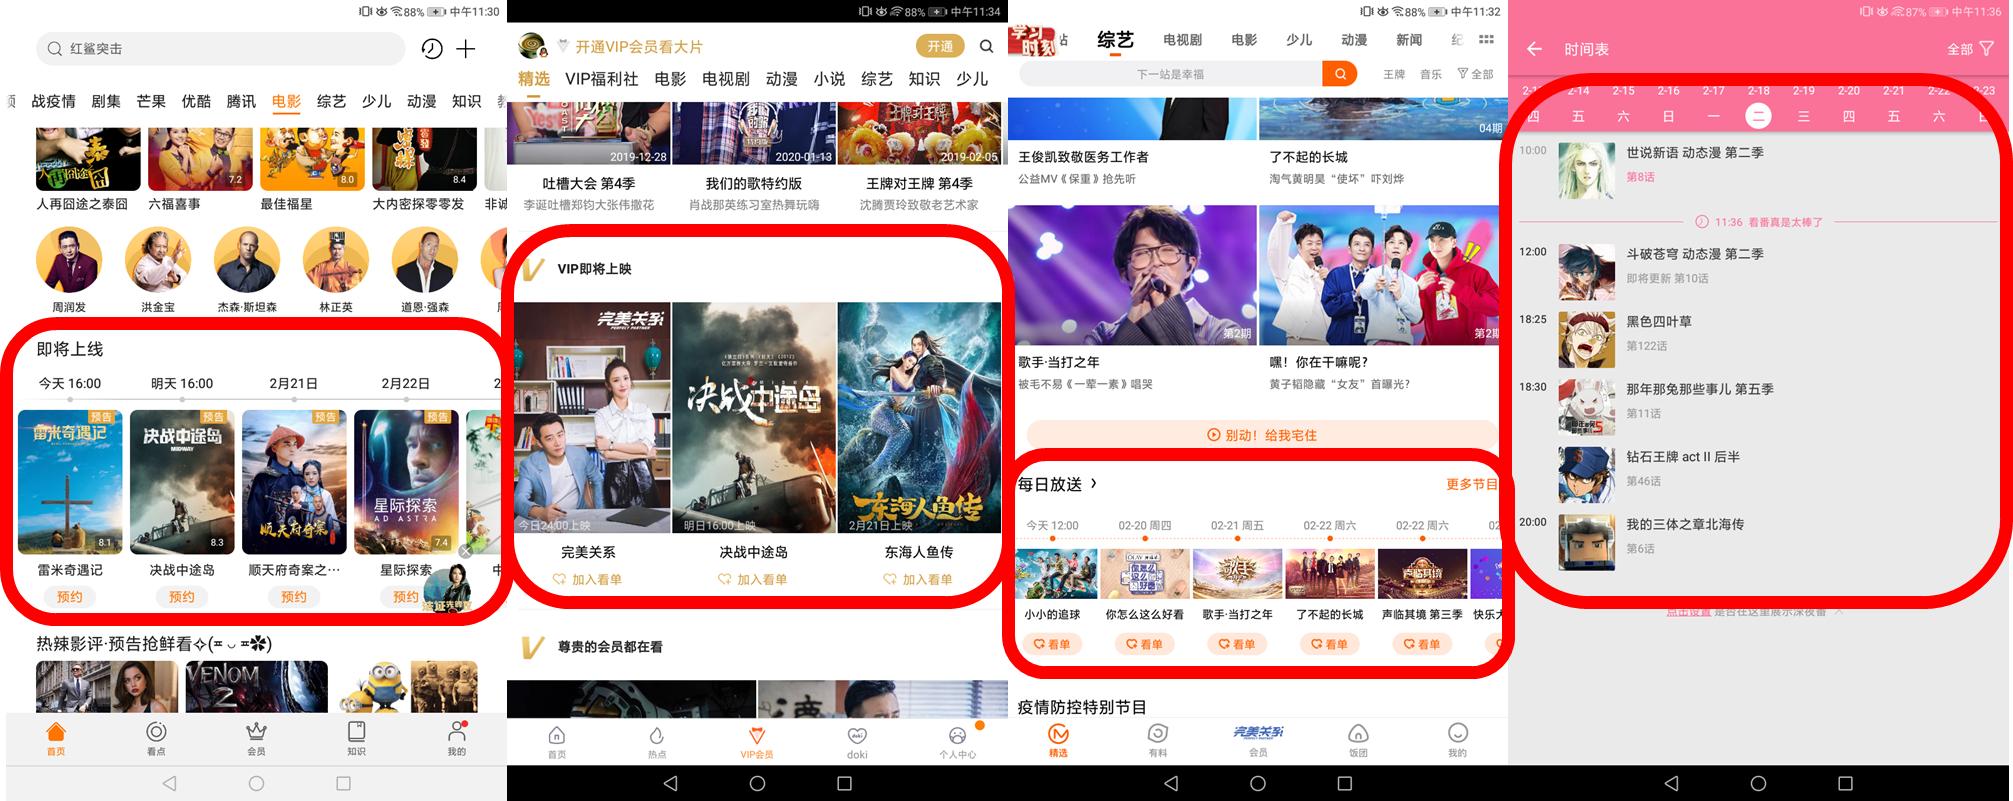Image resolution: width=2013 pixels, height=801 pixels.
Task: Open 歌手·当打之年 video thumbnail
Action: (1132, 276)
